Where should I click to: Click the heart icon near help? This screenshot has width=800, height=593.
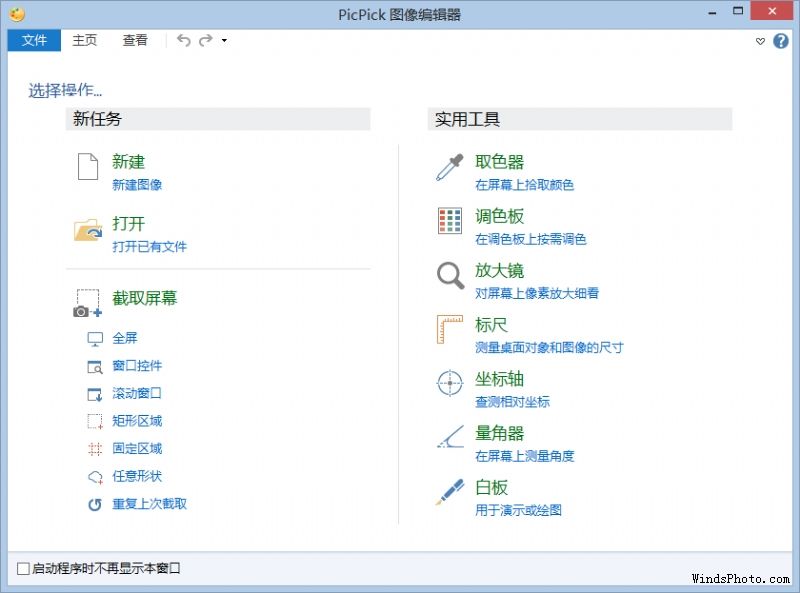pyautogui.click(x=760, y=41)
